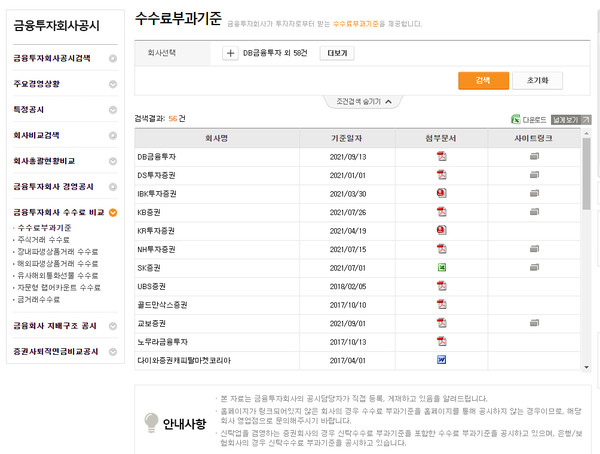Image resolution: width=600 pixels, height=454 pixels.
Task: Click 넓게보기 wide view button
Action: [571, 120]
